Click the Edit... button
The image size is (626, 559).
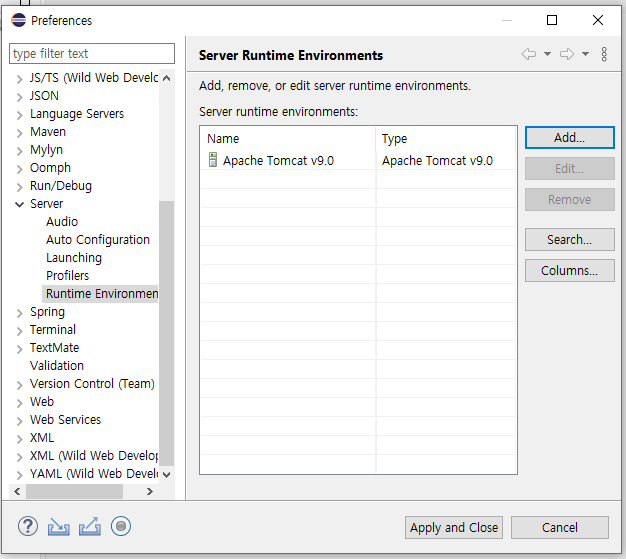point(569,168)
